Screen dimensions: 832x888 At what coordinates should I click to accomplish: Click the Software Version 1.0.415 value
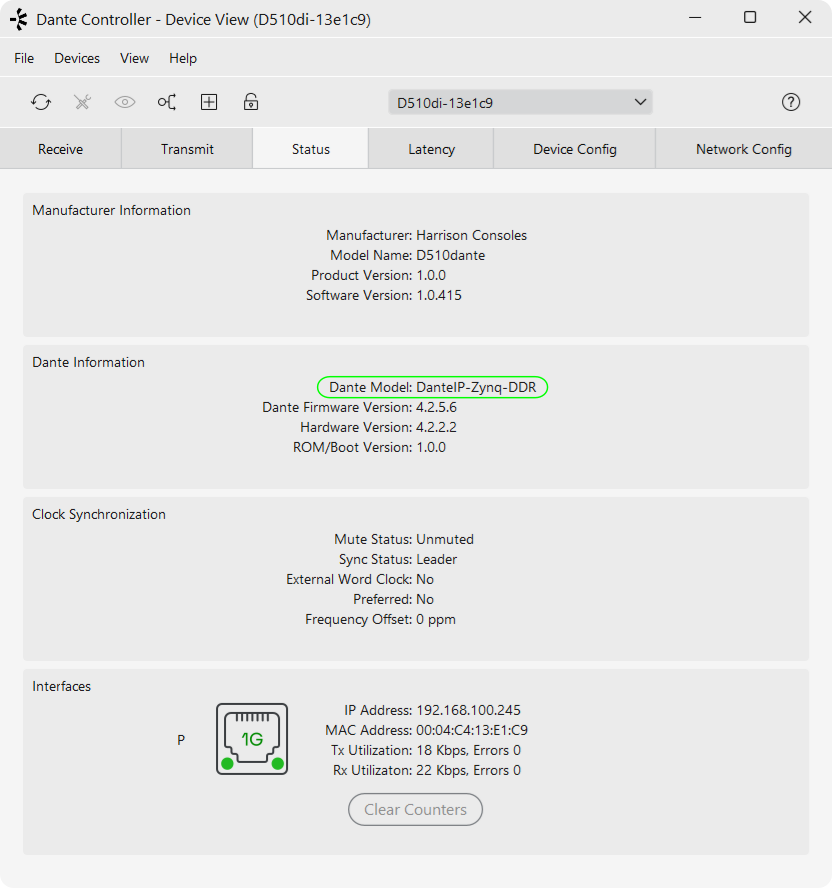[x=439, y=296]
